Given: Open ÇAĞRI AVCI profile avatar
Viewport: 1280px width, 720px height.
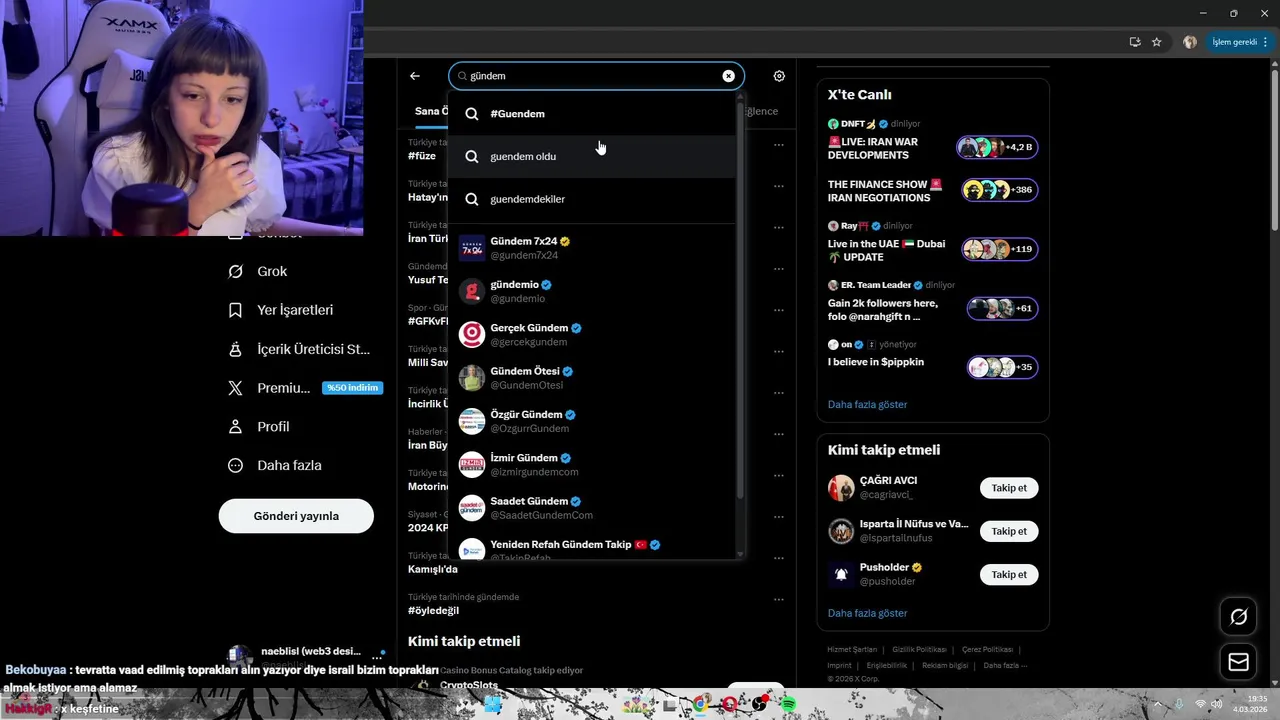Looking at the screenshot, I should [x=841, y=488].
